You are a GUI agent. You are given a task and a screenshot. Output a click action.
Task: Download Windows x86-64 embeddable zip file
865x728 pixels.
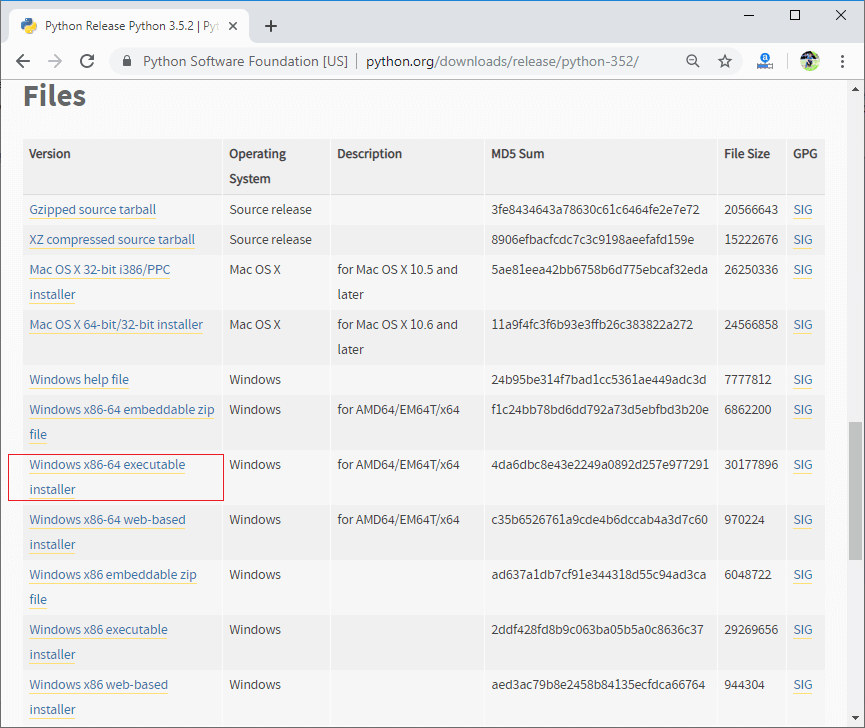121,422
